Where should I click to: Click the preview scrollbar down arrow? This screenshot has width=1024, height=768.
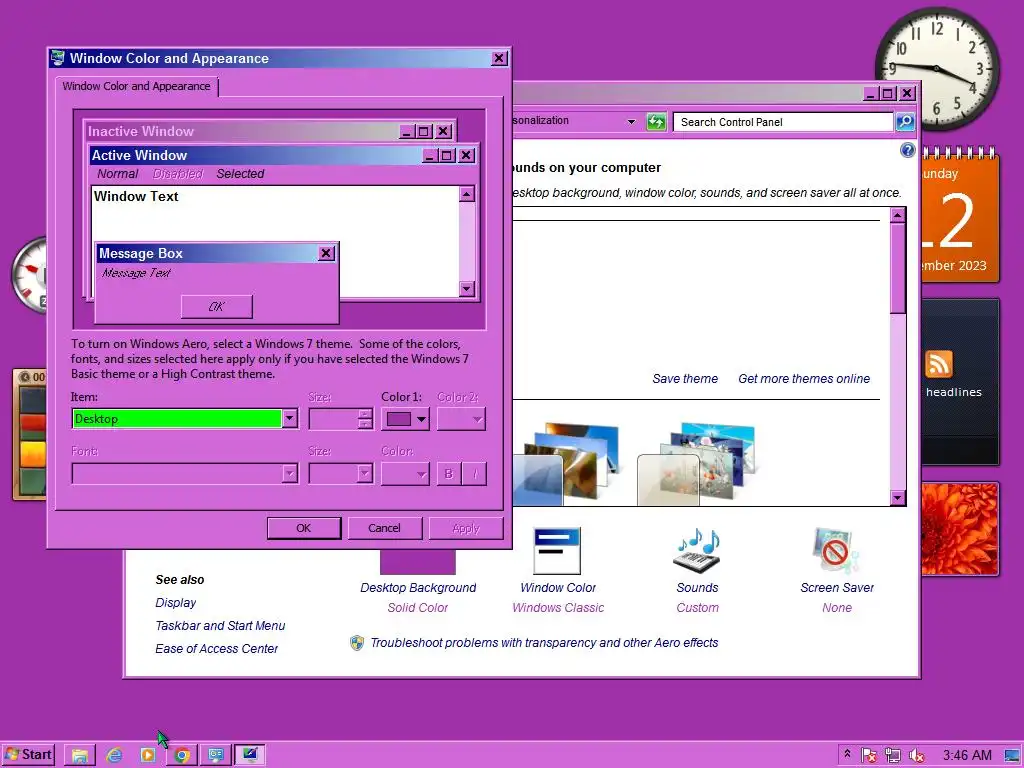(x=467, y=289)
